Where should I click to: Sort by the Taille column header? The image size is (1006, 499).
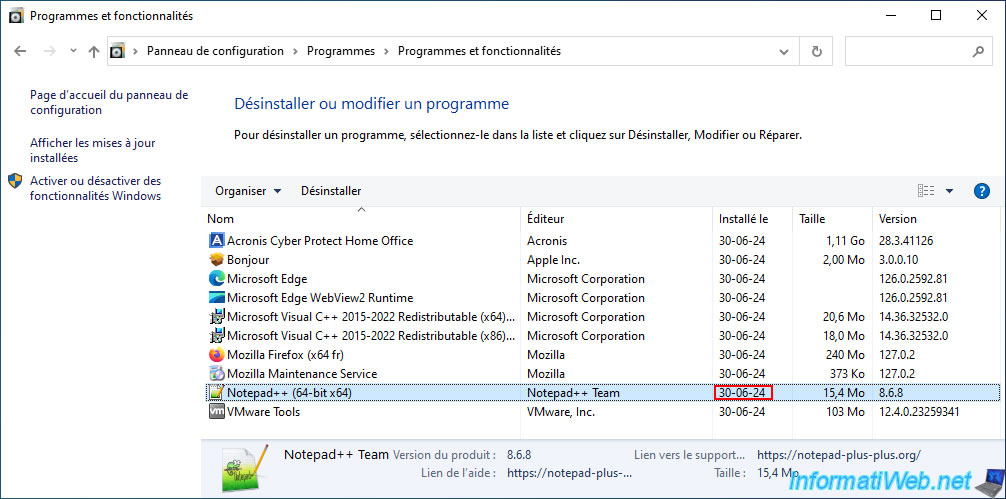pos(832,219)
